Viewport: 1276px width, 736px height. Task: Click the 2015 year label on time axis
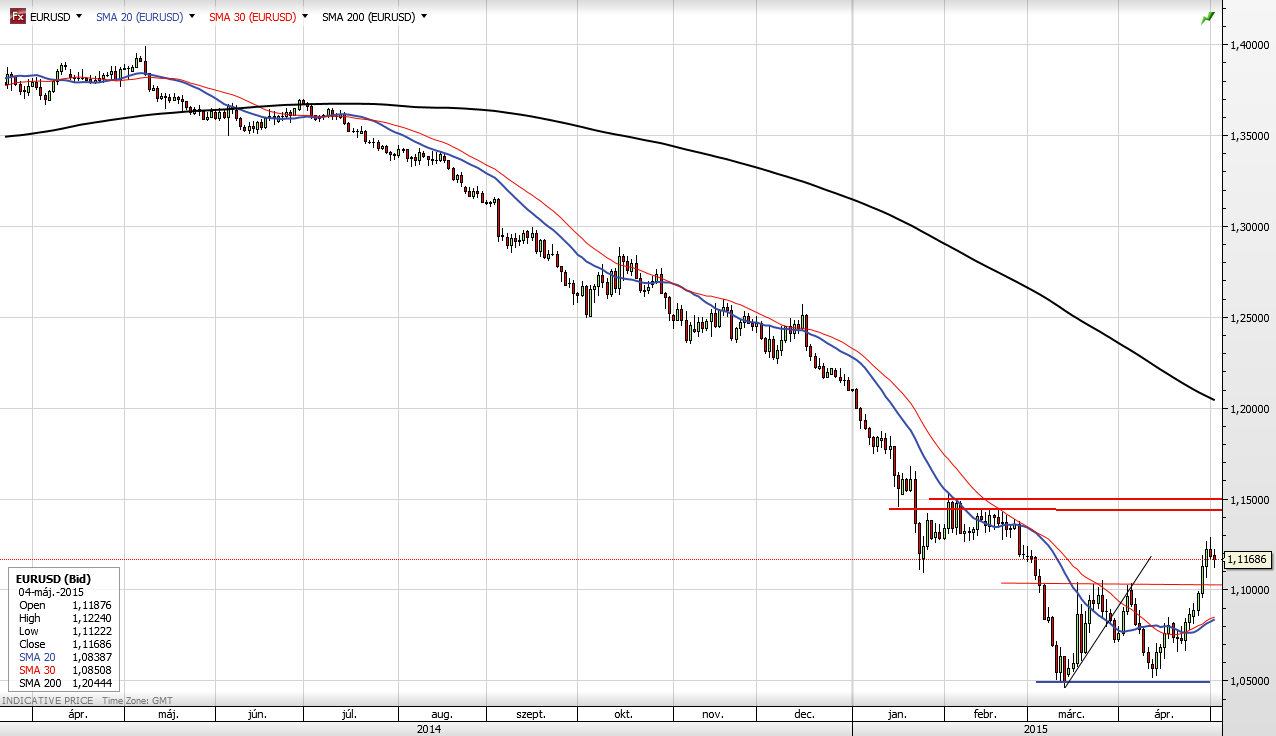(1037, 729)
